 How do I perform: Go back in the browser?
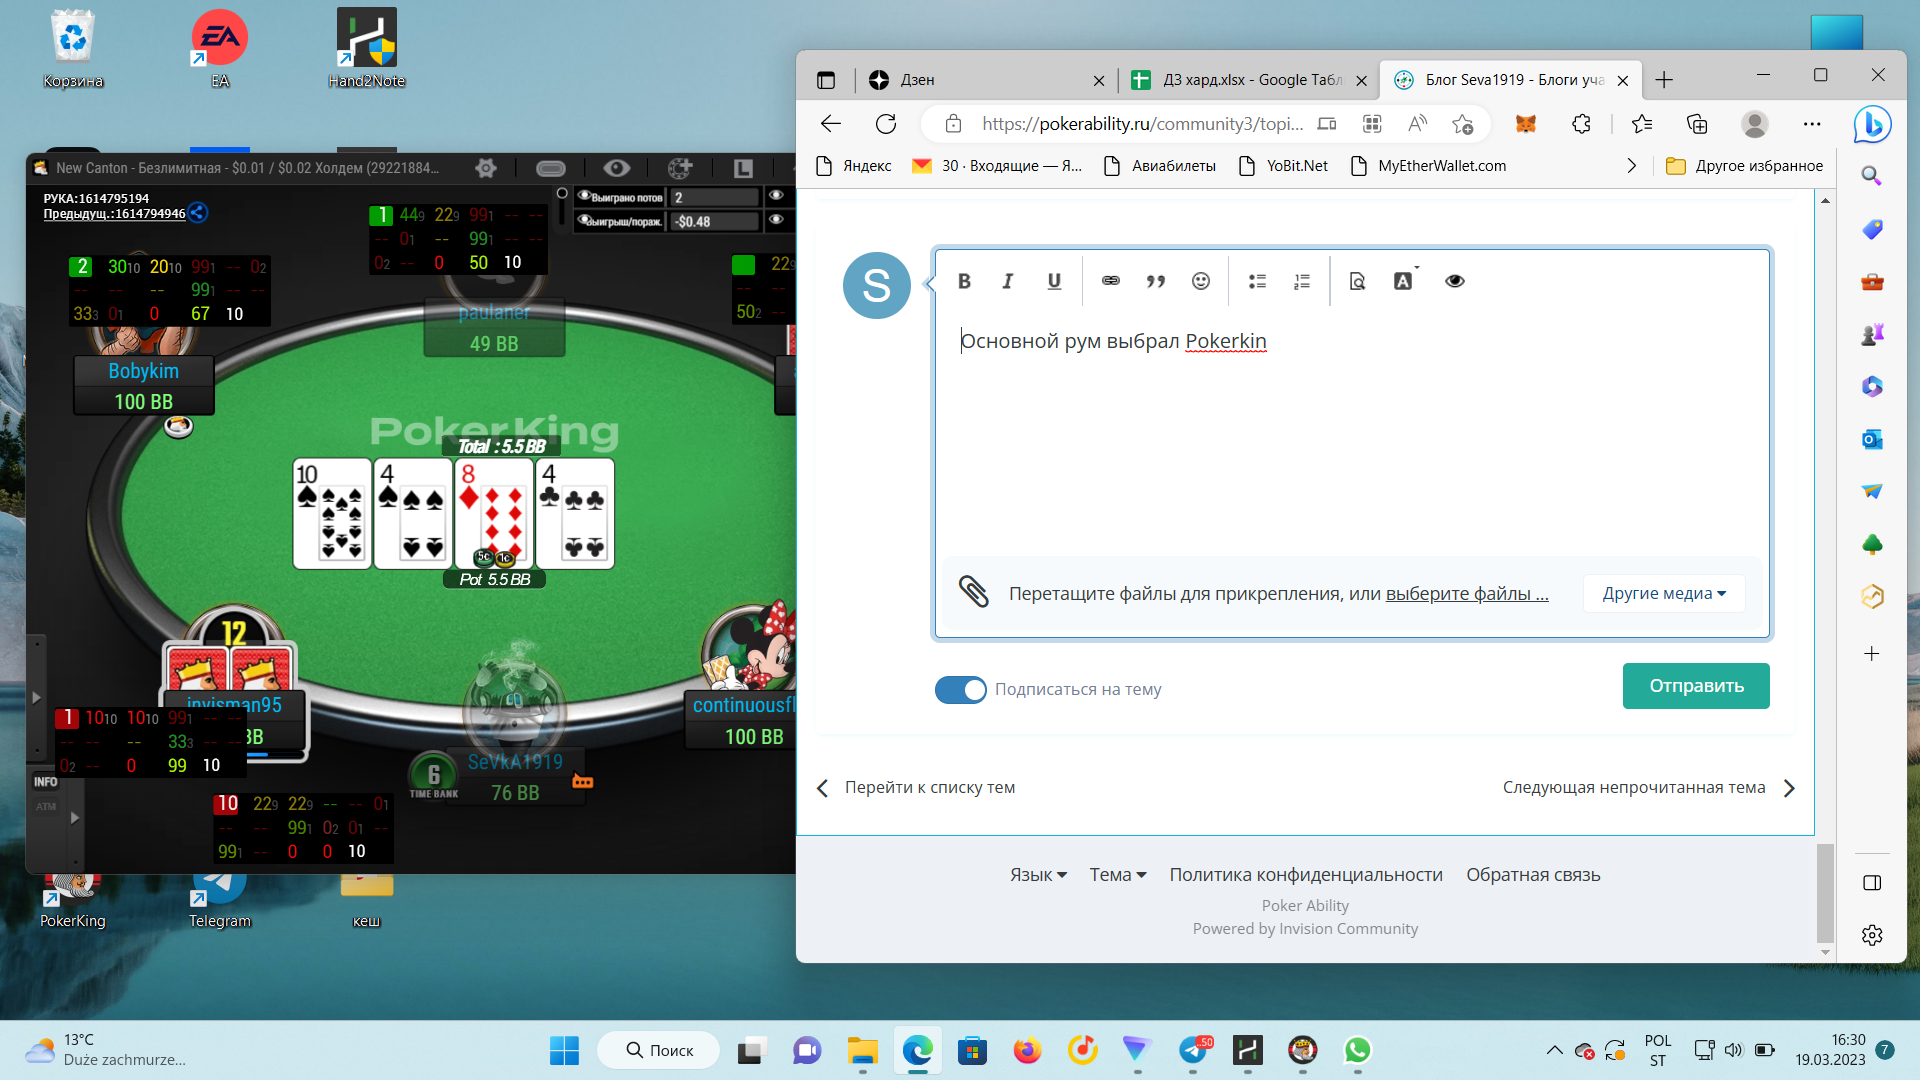coord(831,124)
